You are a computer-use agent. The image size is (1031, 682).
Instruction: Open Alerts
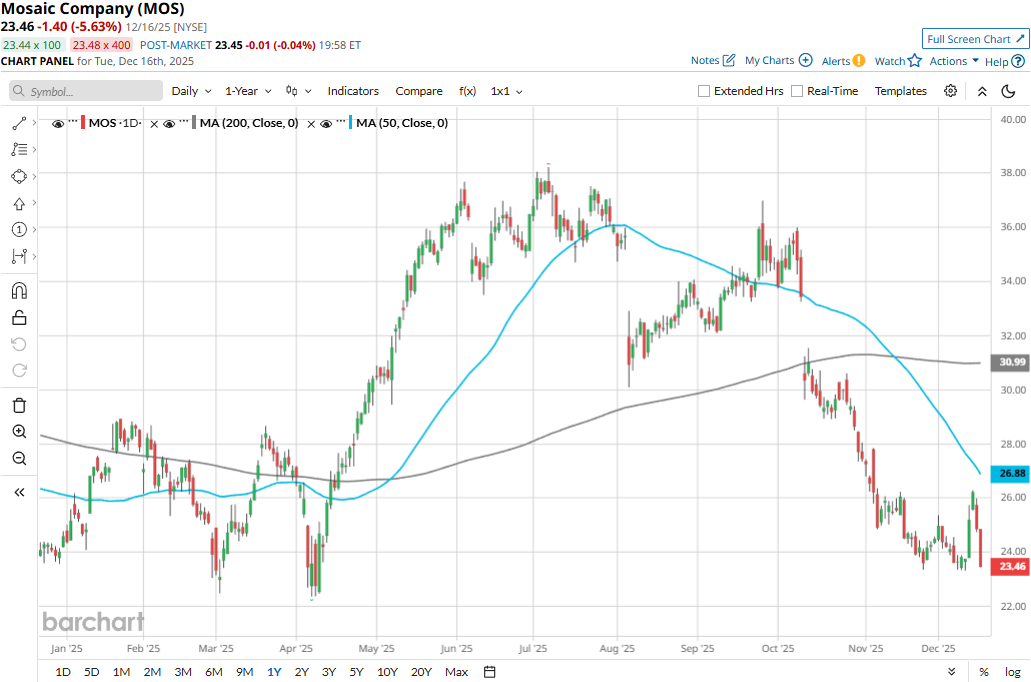(x=843, y=61)
